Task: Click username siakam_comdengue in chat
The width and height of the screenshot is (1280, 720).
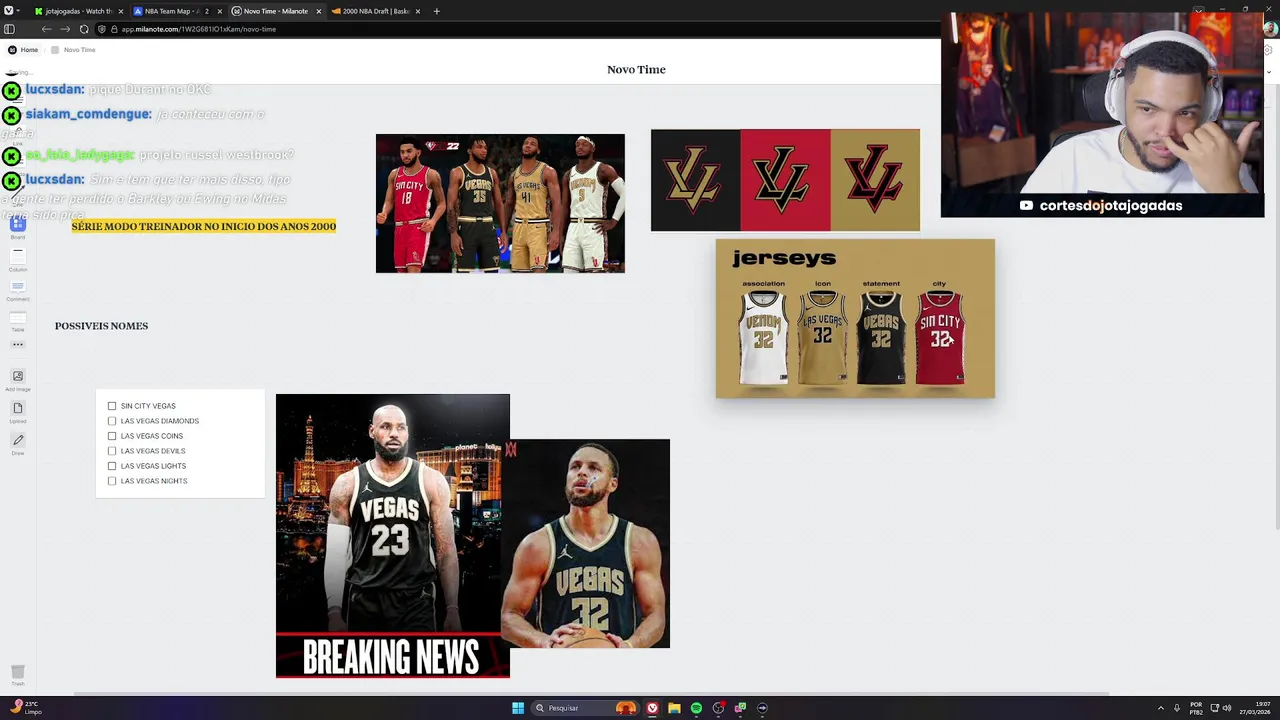Action: 88,114
